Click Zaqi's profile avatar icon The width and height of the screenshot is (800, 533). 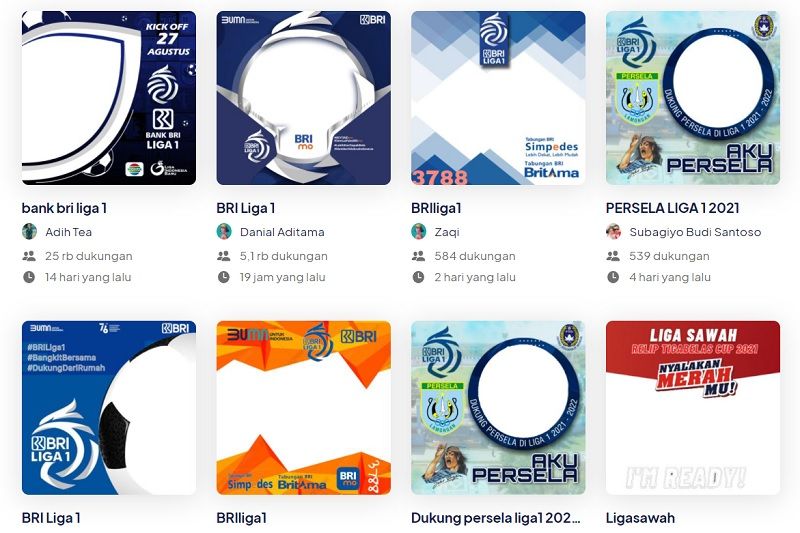419,232
